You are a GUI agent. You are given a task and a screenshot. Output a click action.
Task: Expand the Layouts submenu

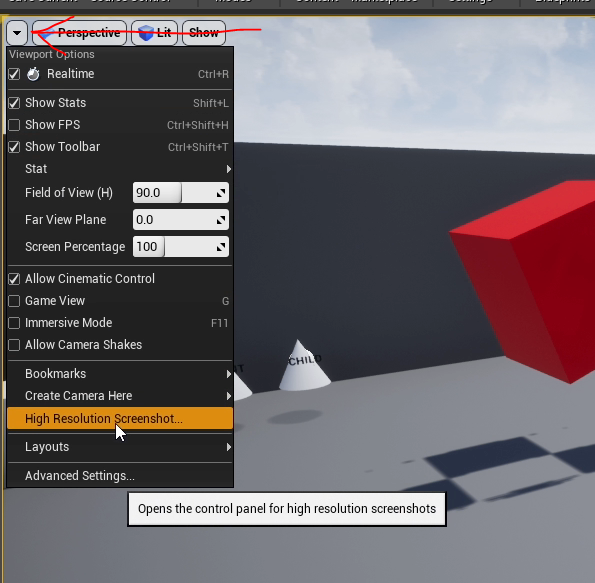click(120, 447)
